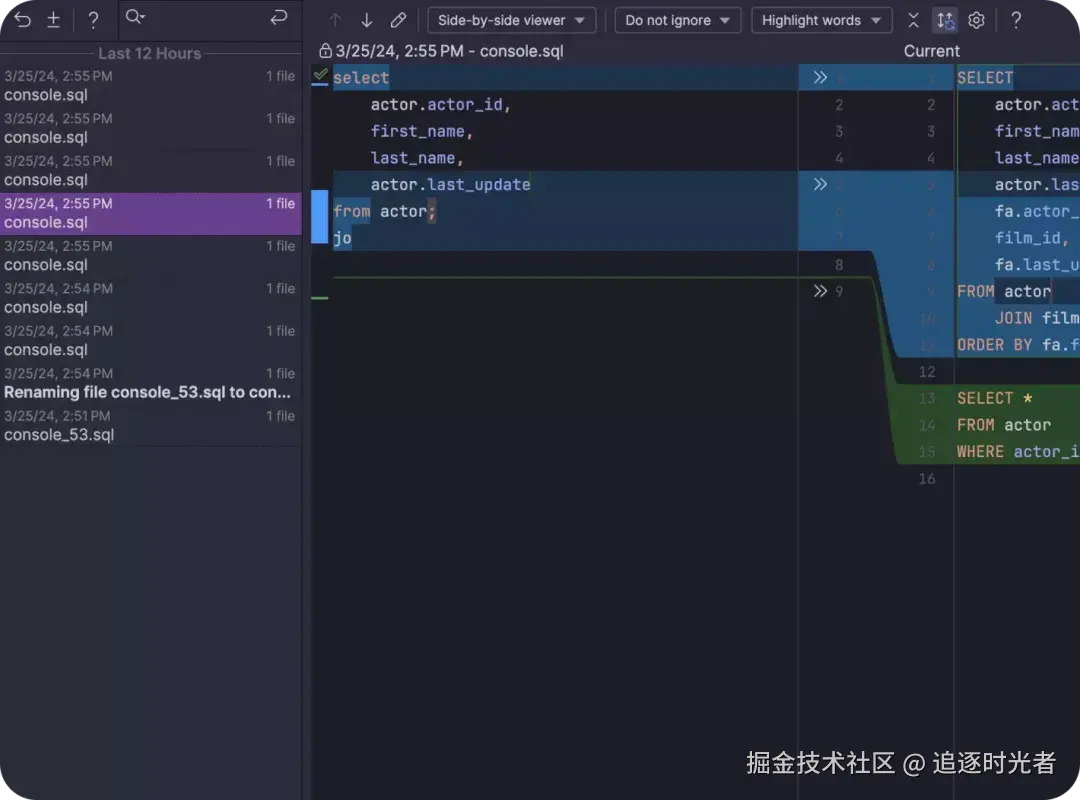Viewport: 1080px width, 800px height.
Task: Open the Highlight words dropdown
Action: click(820, 20)
